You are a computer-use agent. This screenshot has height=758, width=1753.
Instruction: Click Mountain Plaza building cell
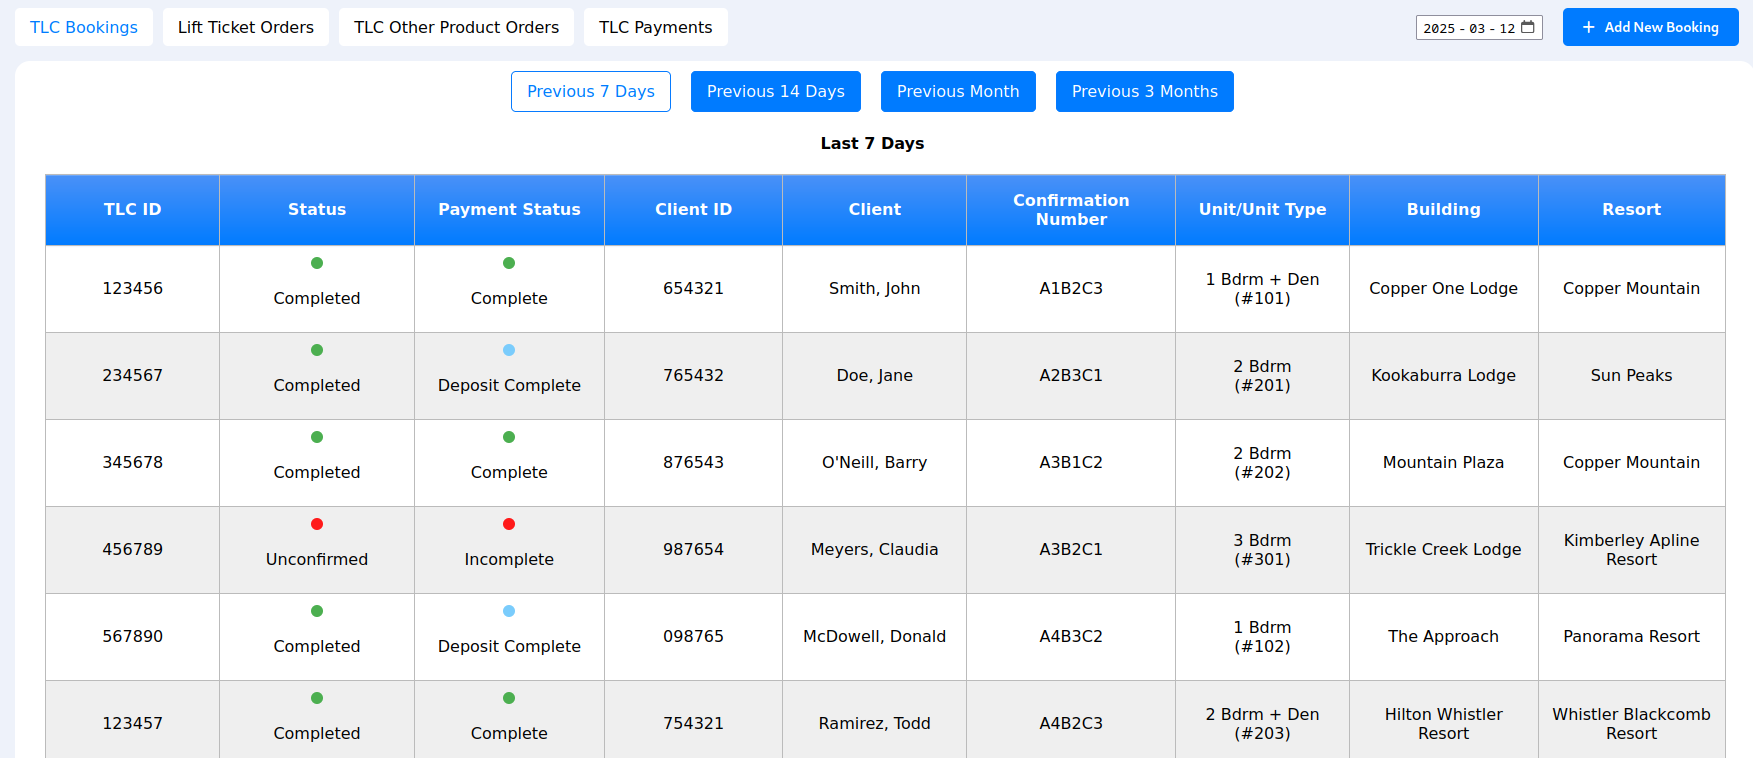(x=1444, y=463)
